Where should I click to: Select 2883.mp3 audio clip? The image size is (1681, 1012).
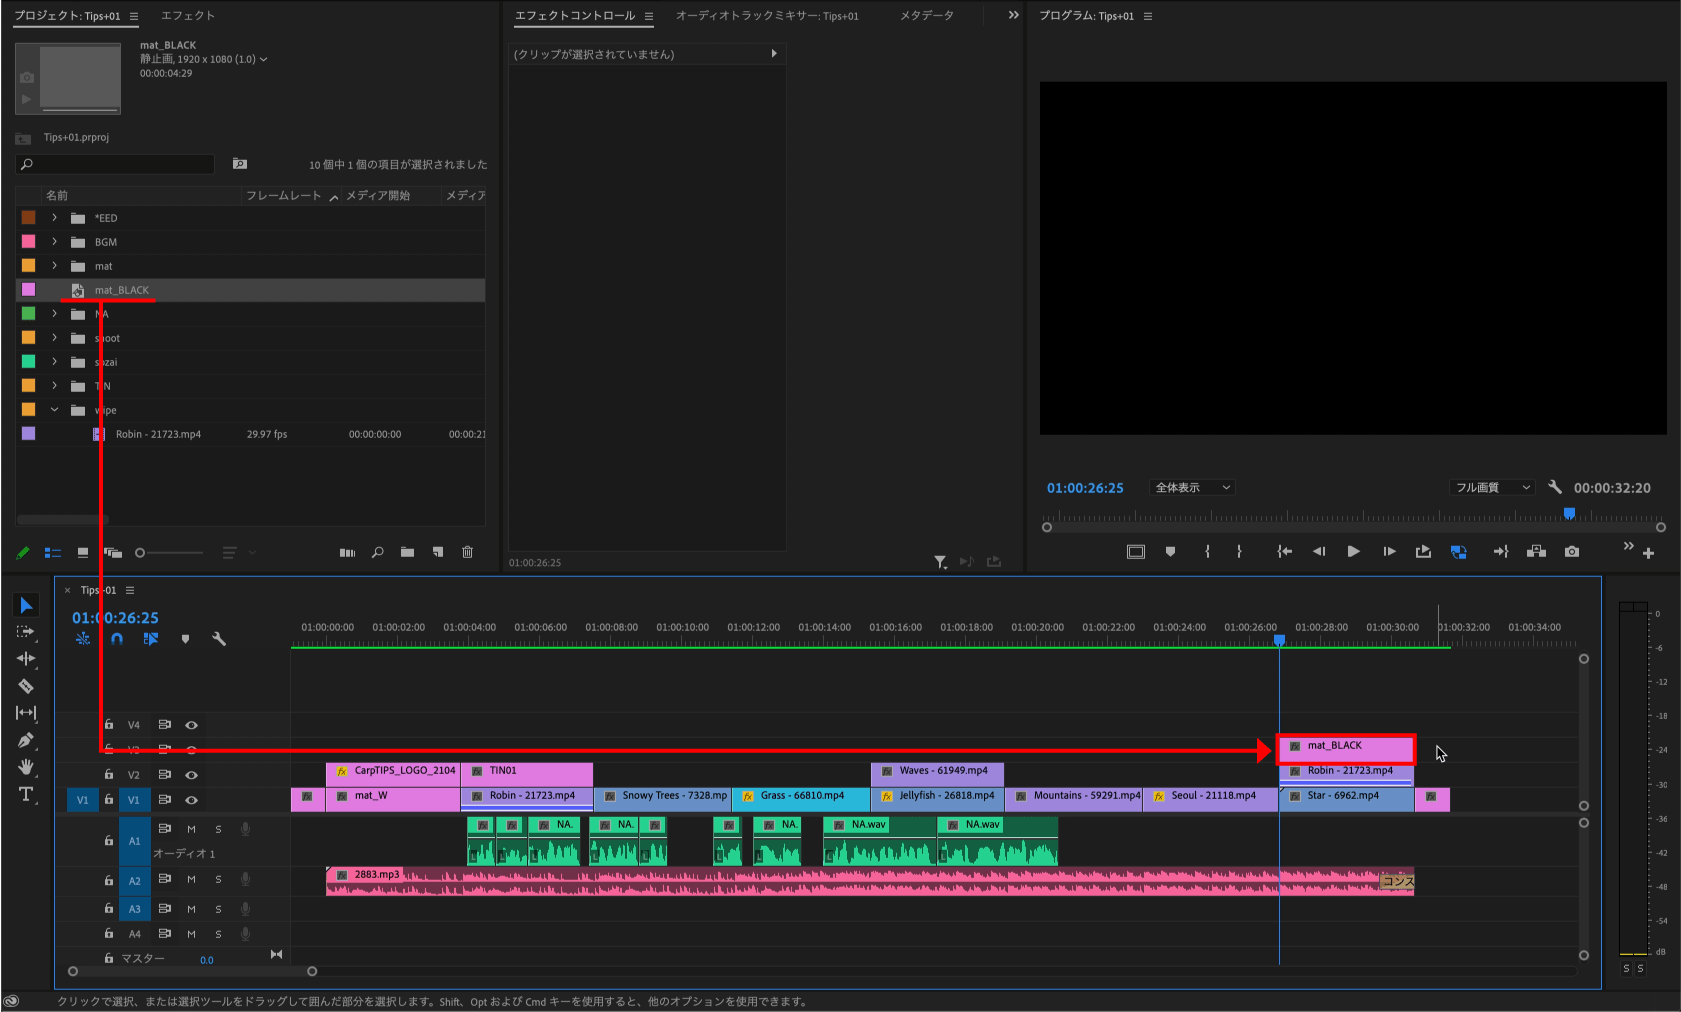(869, 881)
